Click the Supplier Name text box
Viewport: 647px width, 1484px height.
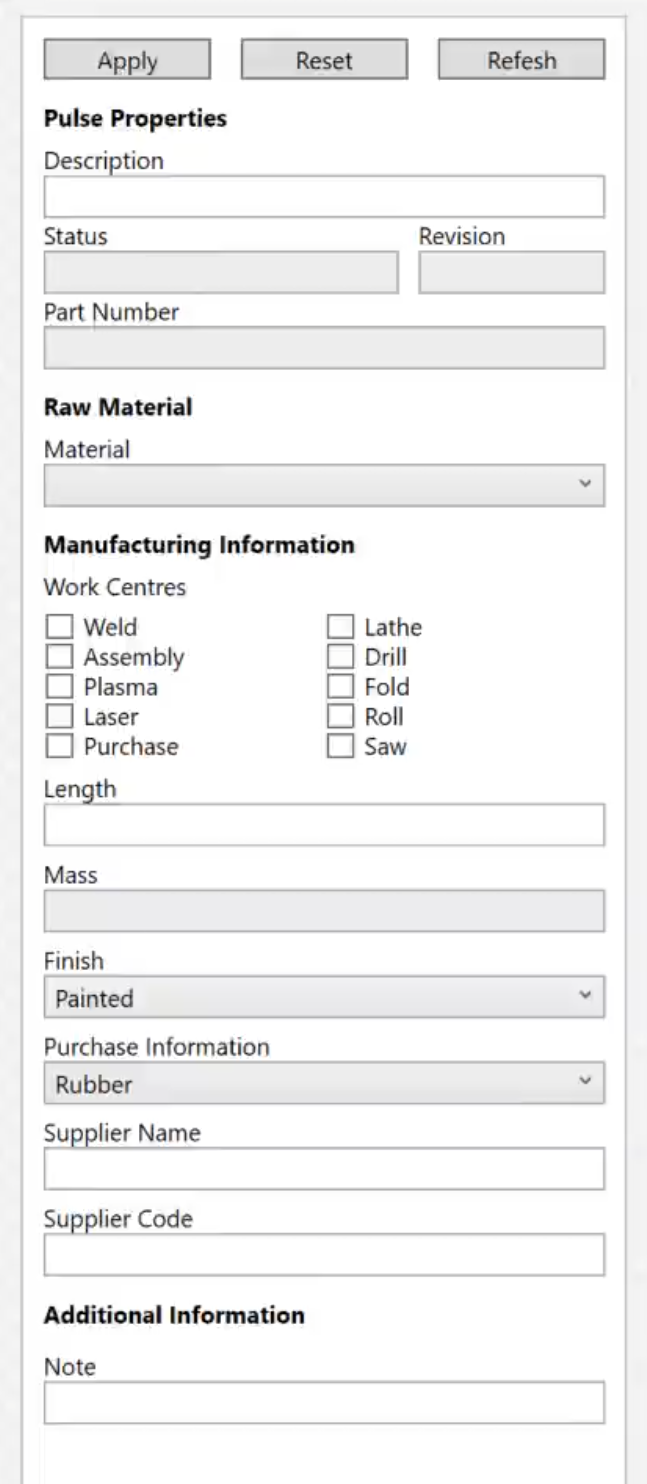pos(324,1169)
